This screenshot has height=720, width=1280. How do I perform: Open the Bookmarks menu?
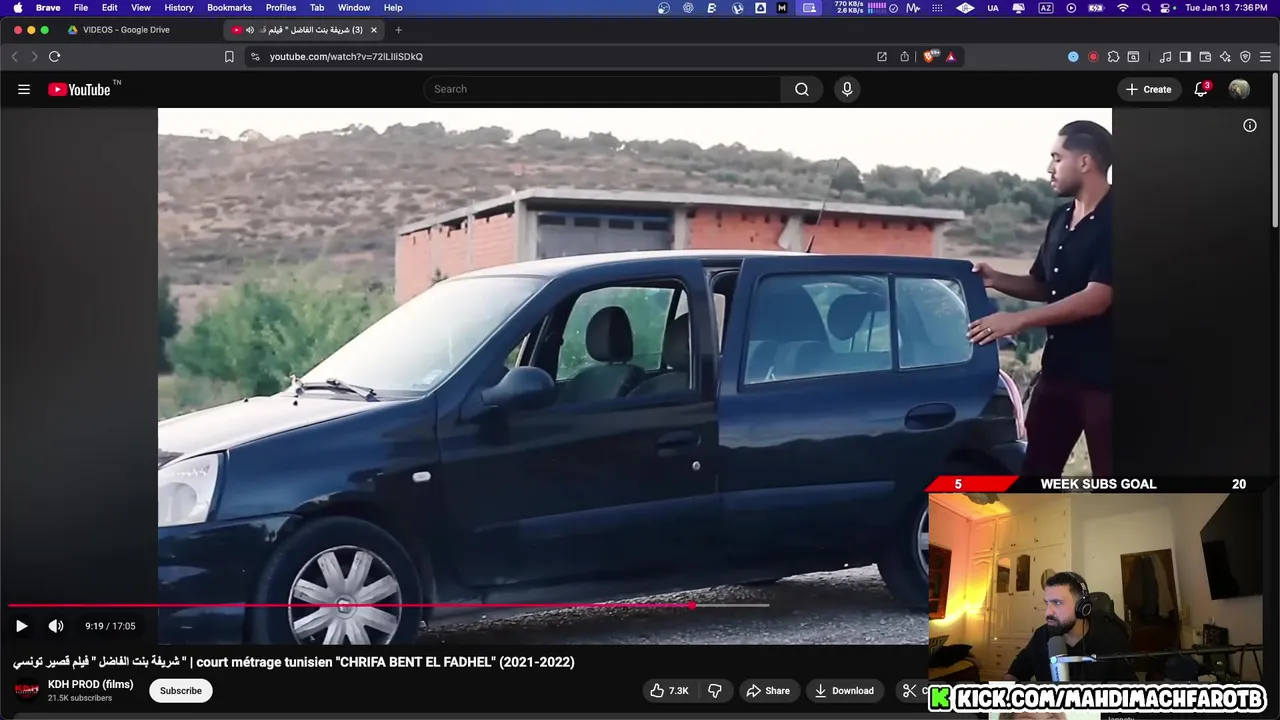pyautogui.click(x=230, y=7)
